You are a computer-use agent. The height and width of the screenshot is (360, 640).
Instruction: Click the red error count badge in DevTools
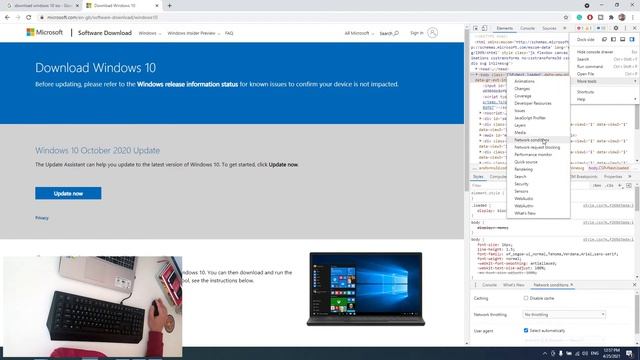click(x=579, y=28)
